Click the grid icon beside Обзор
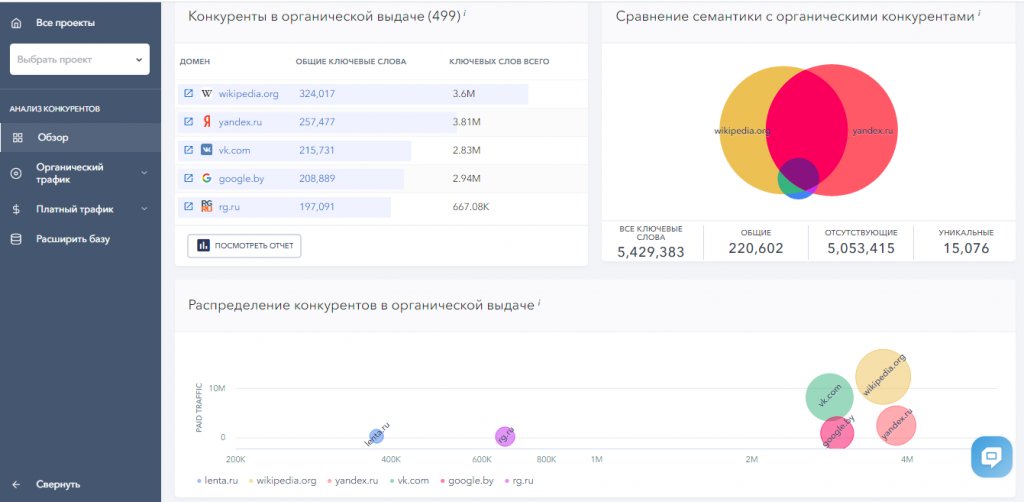 pyautogui.click(x=18, y=138)
